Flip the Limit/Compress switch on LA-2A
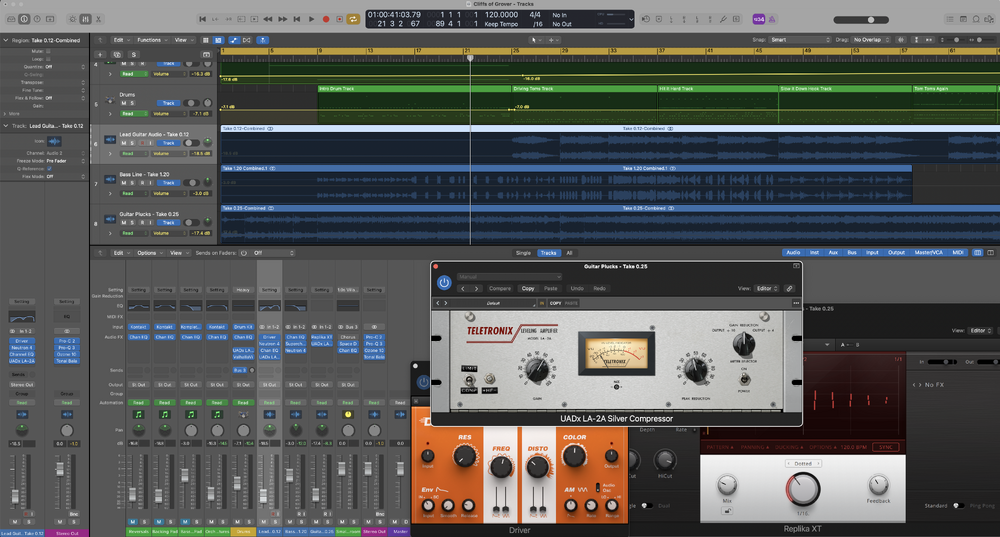1000x537 pixels. [469, 378]
